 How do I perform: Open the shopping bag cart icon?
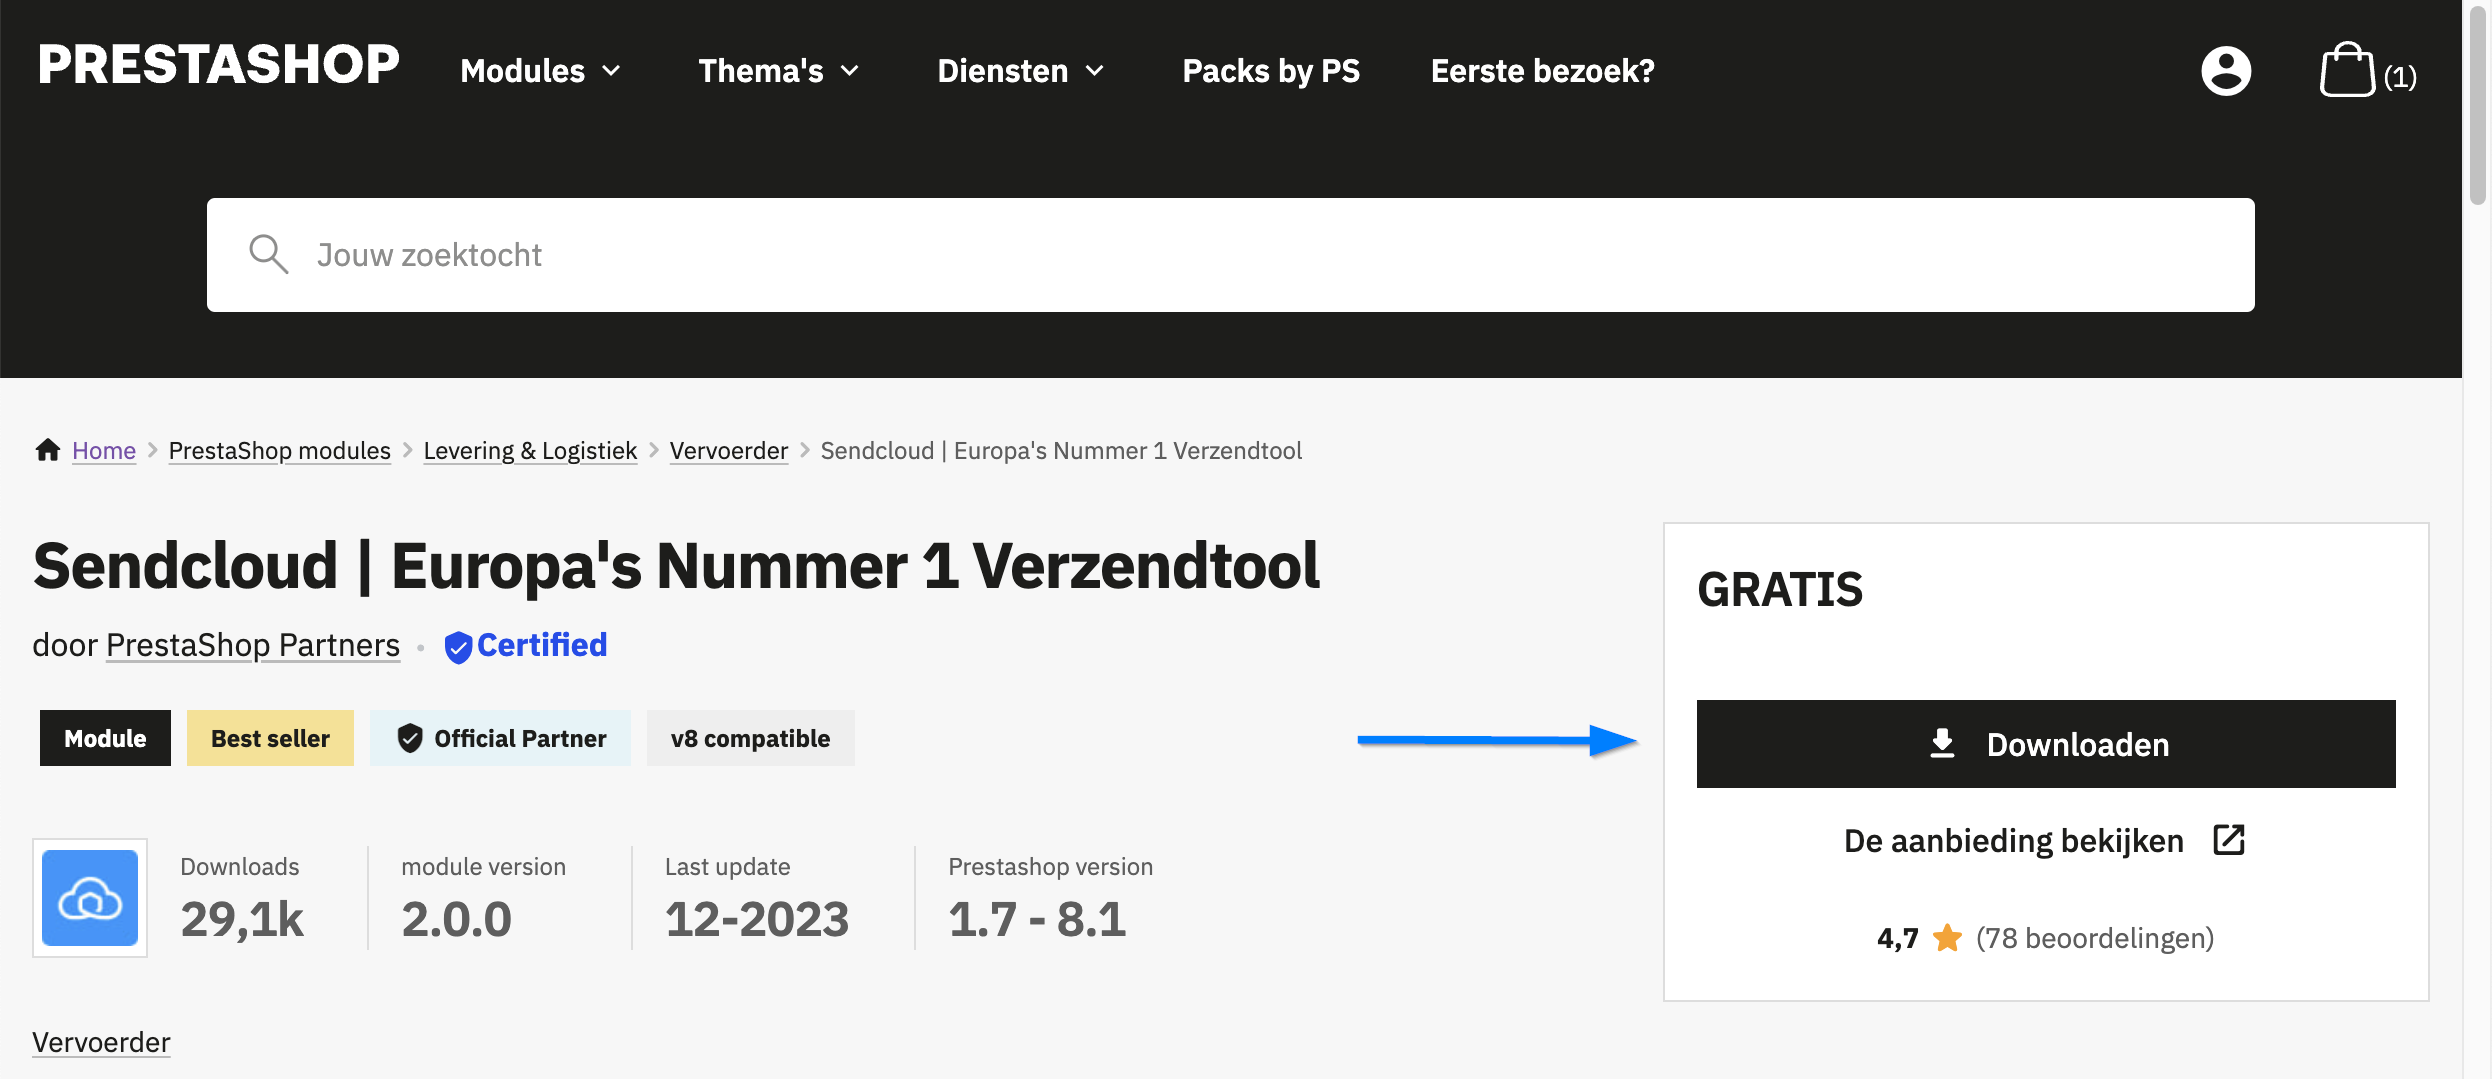click(2347, 70)
